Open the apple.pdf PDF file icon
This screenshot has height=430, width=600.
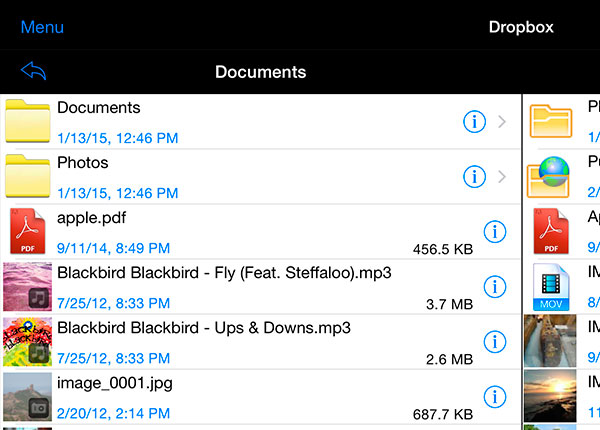click(27, 232)
